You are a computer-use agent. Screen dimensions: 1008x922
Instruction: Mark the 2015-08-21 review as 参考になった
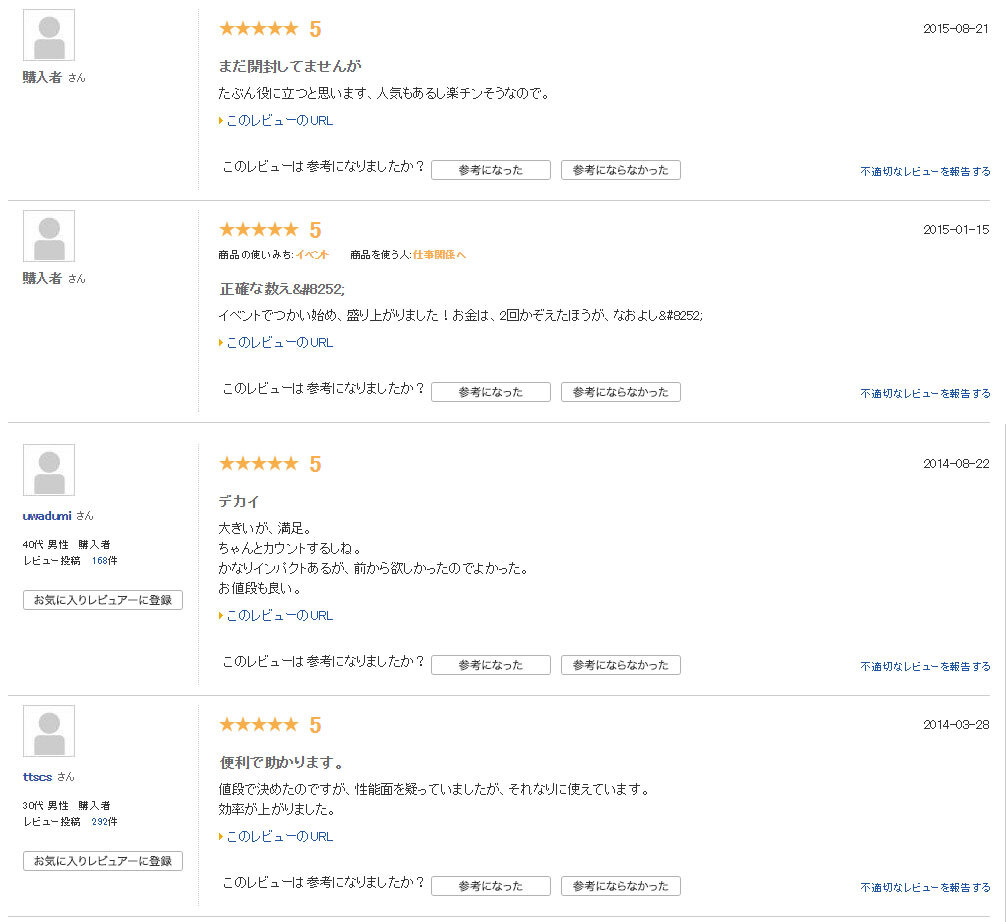(490, 170)
